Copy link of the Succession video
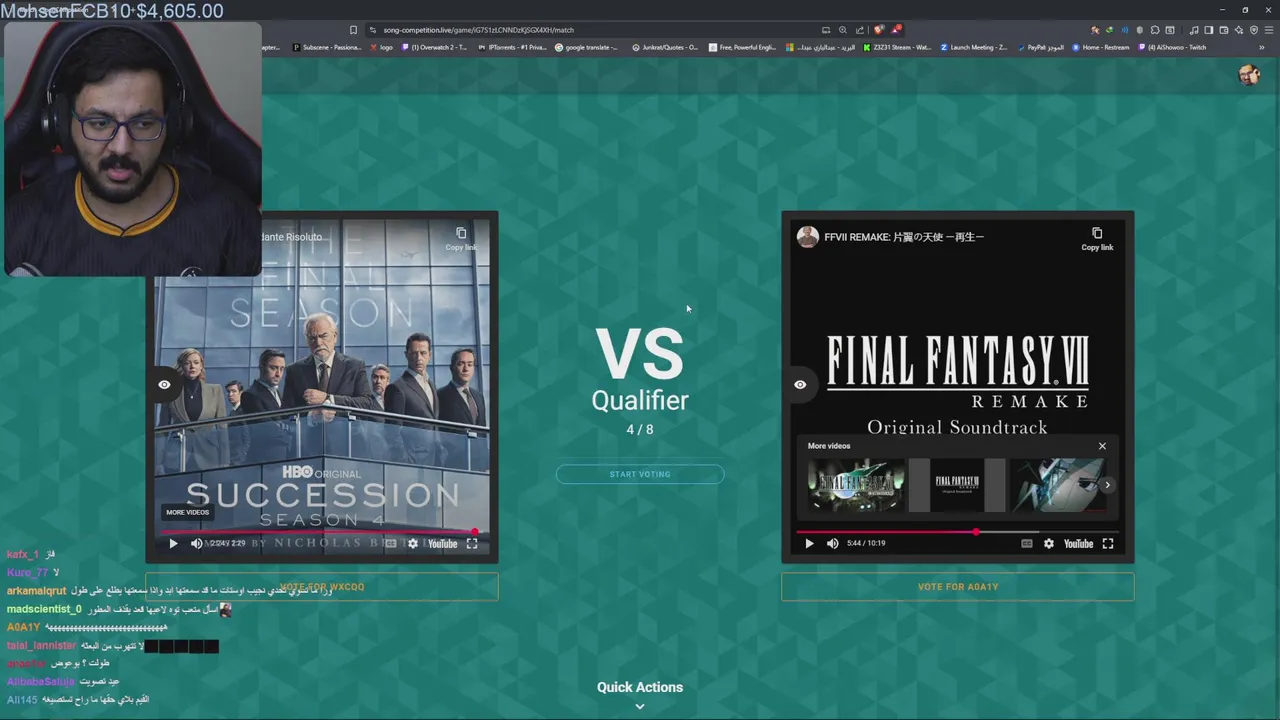 coord(461,239)
